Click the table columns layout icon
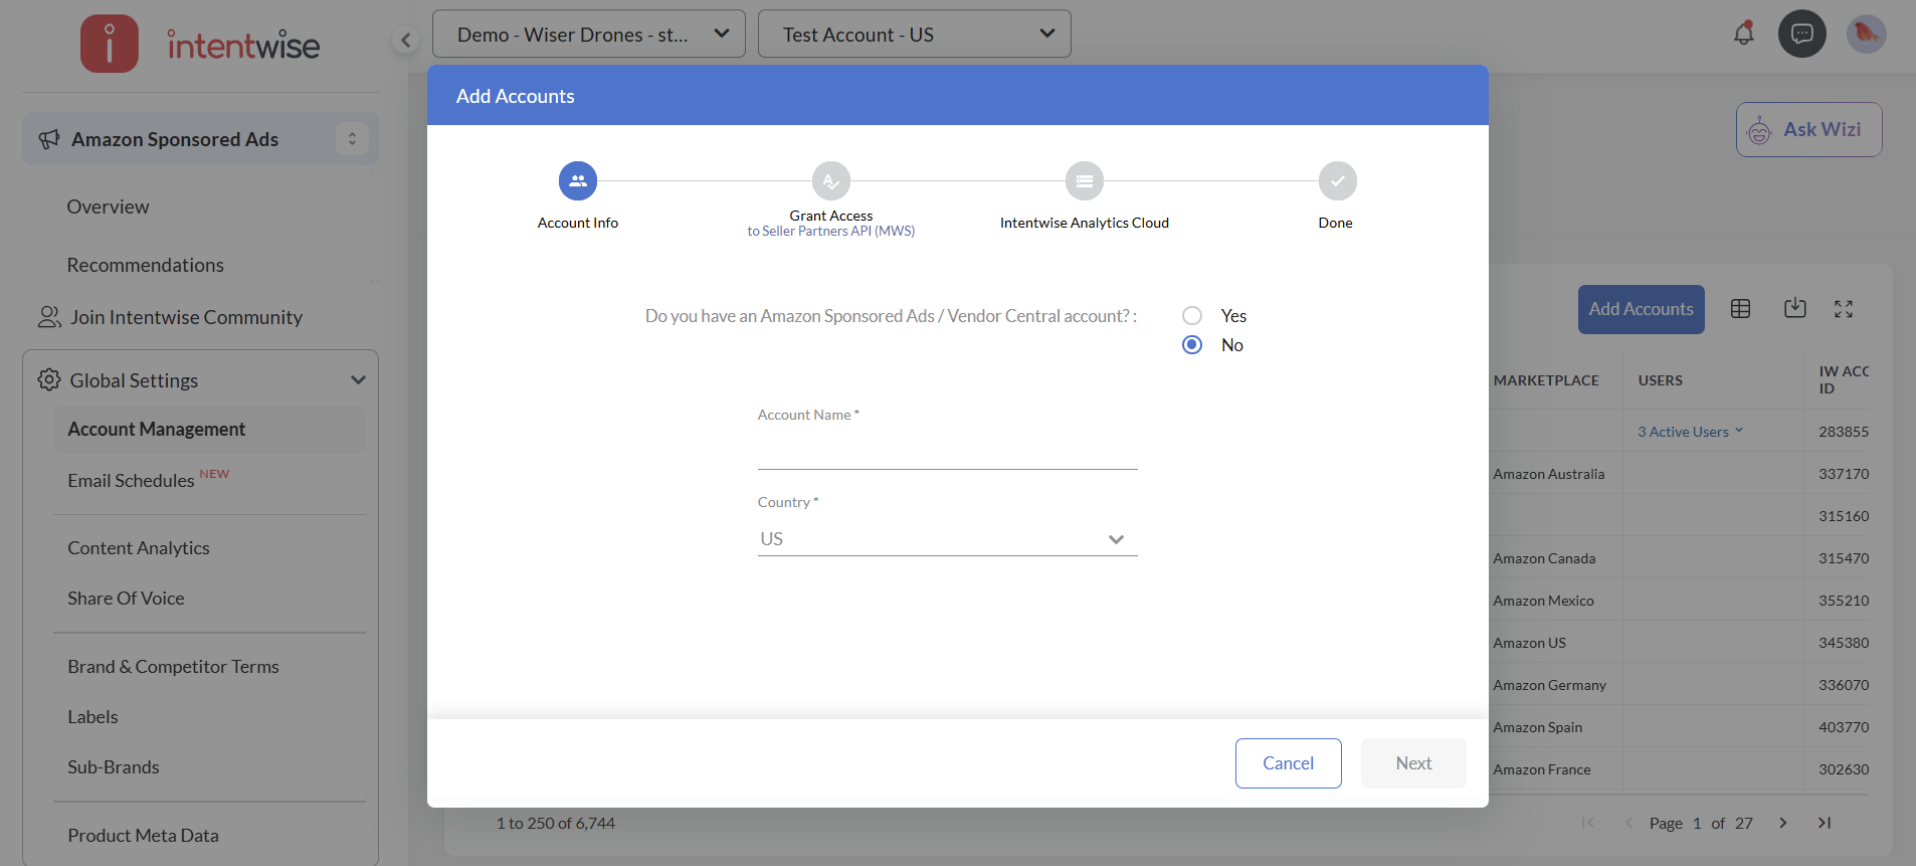 pyautogui.click(x=1740, y=309)
